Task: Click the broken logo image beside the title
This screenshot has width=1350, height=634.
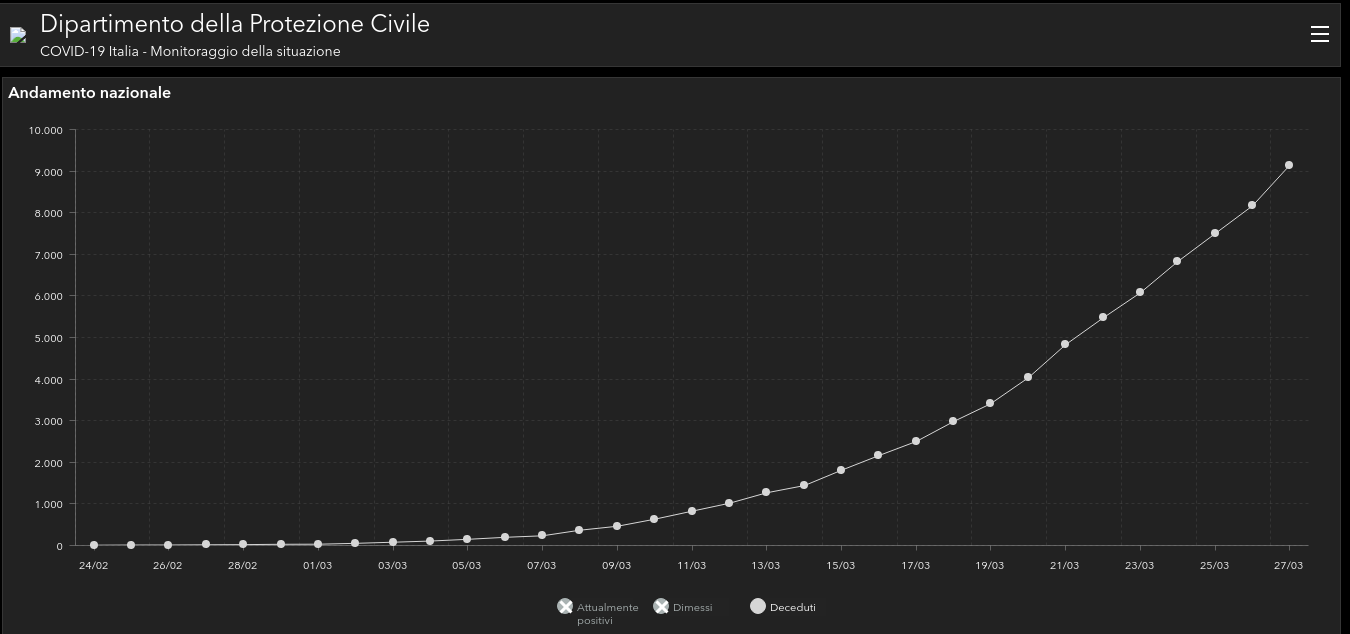Action: (17, 35)
